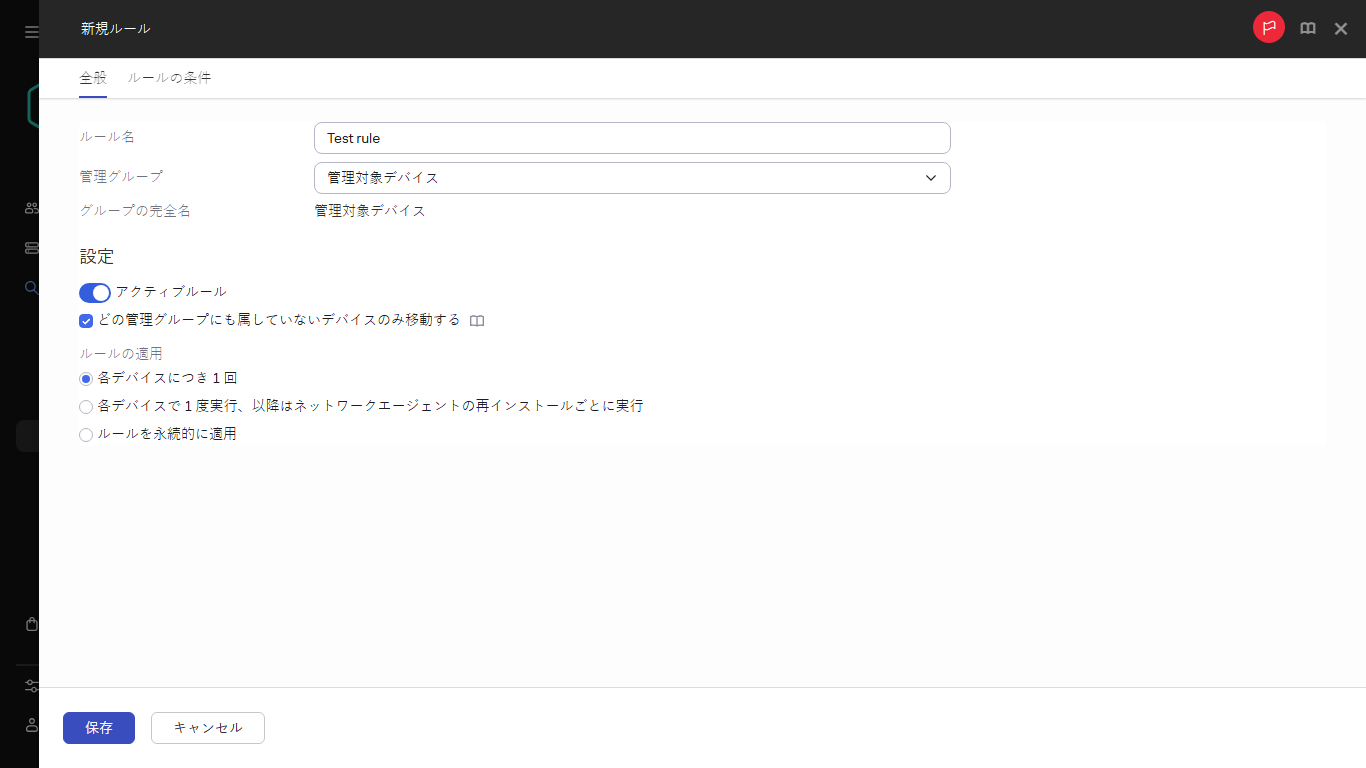Edit the rule name in the ルール名 field
The width and height of the screenshot is (1366, 768).
[x=631, y=137]
